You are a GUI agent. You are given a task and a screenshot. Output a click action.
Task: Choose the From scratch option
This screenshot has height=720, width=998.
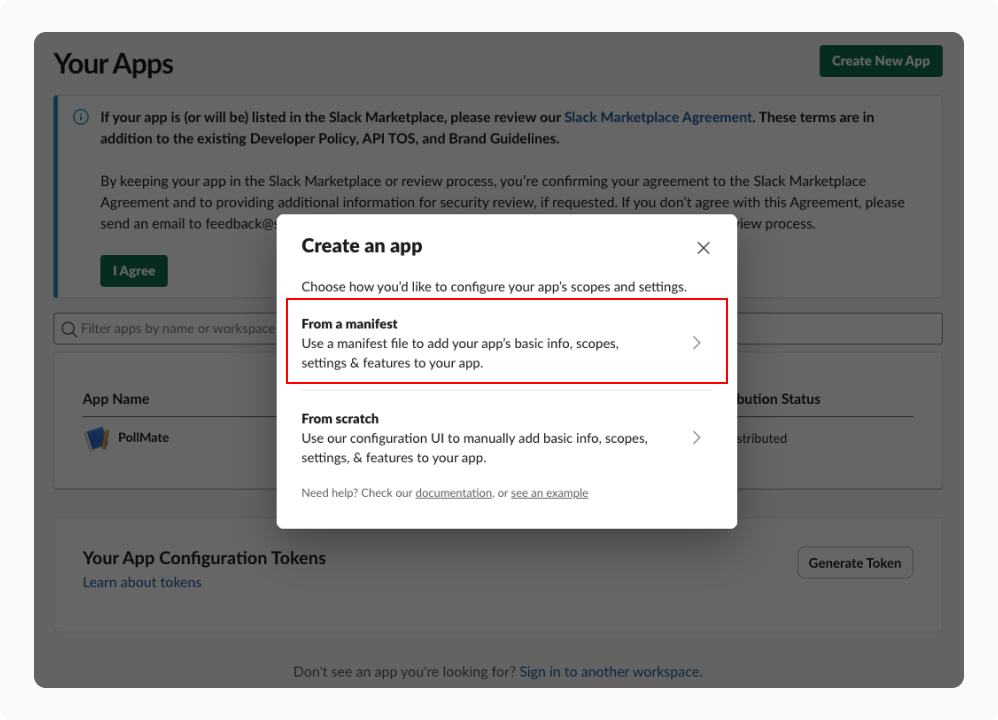(x=507, y=438)
